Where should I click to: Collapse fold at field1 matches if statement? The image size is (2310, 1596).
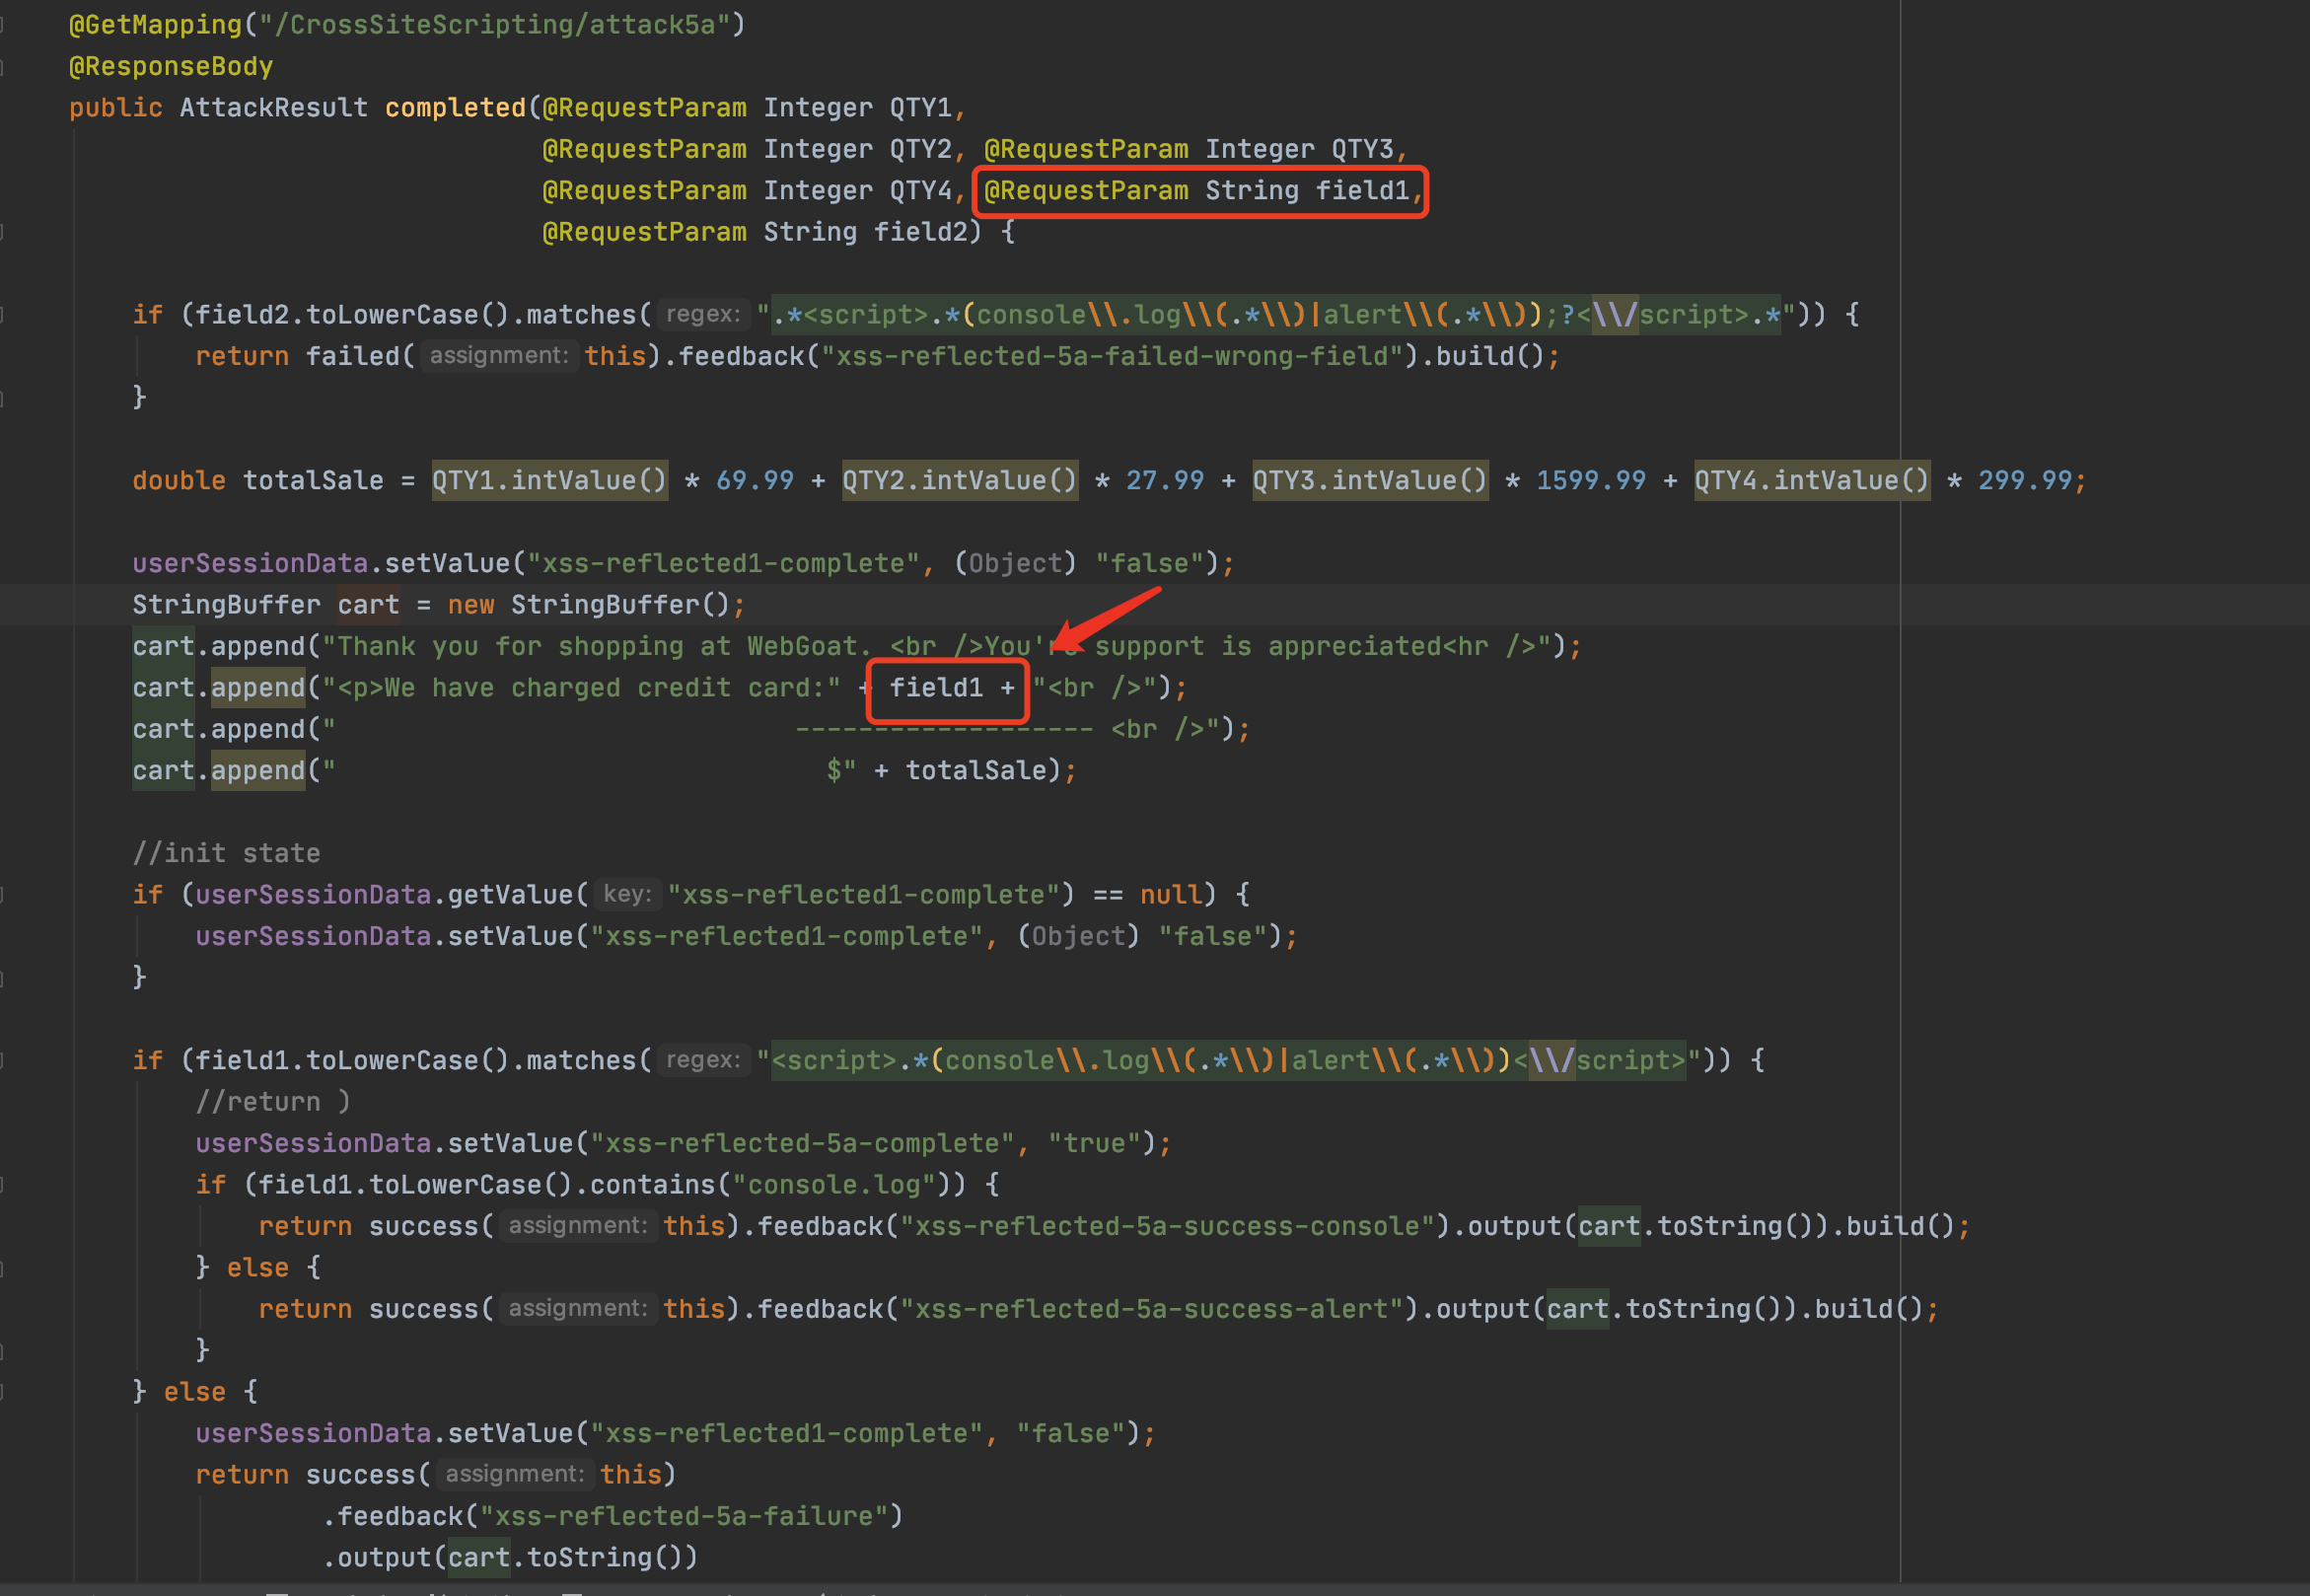(x=3, y=1060)
